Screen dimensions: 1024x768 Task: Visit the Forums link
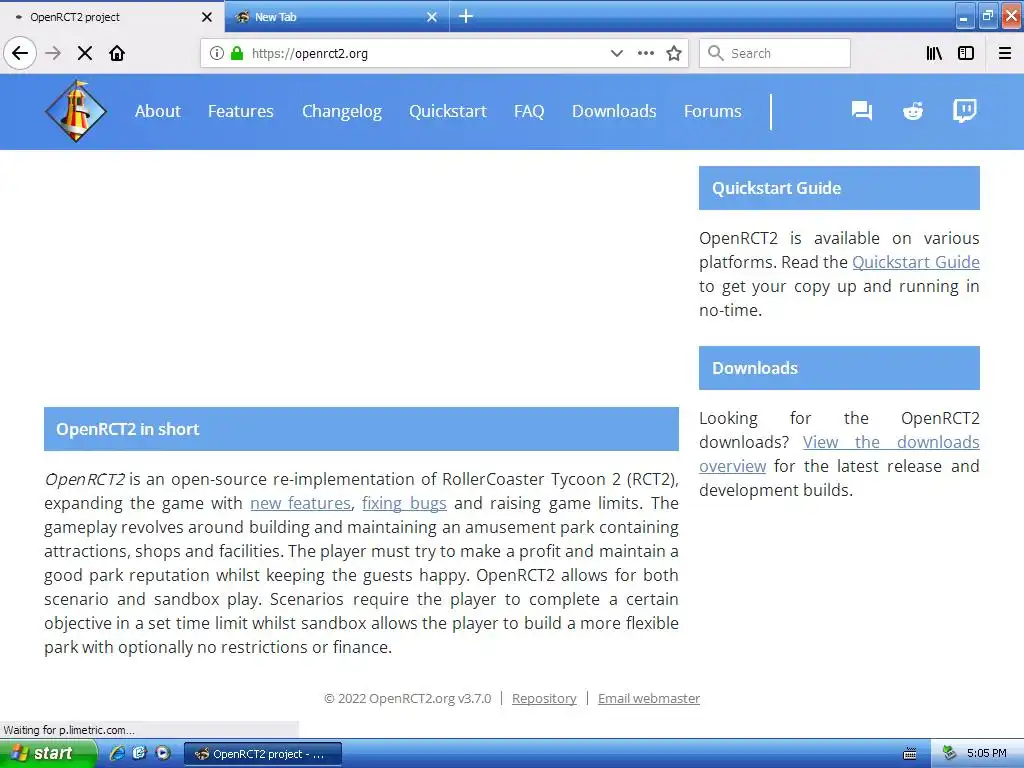click(x=712, y=111)
